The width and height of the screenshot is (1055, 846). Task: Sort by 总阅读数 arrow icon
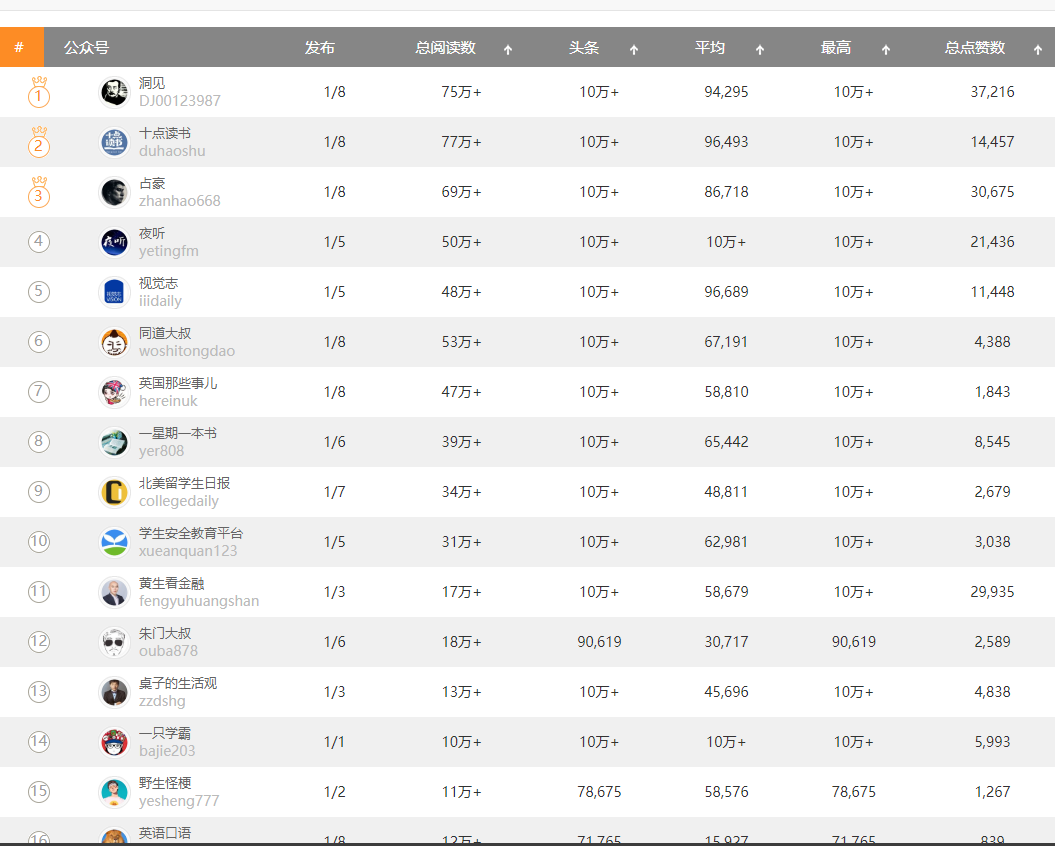508,49
